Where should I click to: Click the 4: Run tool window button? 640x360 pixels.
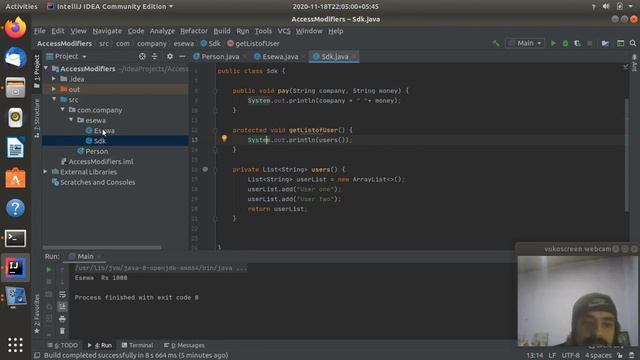point(100,345)
